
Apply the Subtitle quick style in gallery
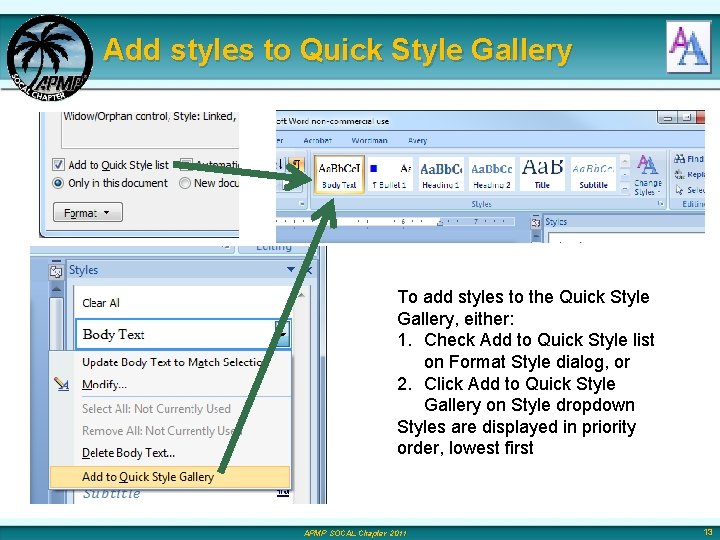(x=593, y=174)
